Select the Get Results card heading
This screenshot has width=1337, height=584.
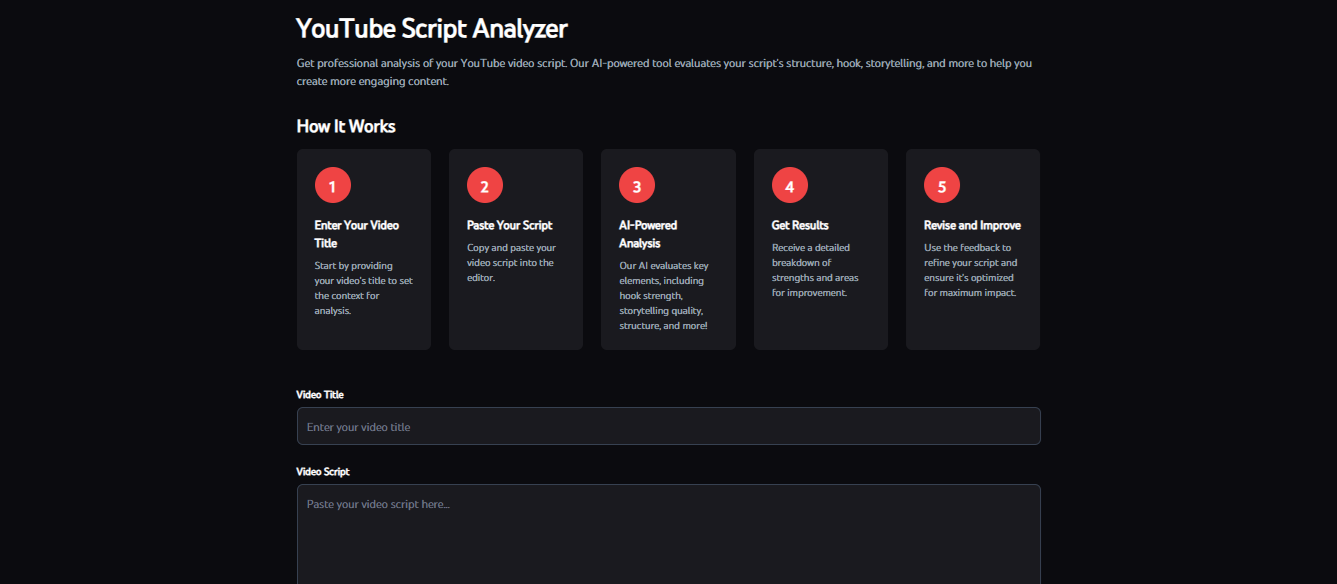(800, 225)
